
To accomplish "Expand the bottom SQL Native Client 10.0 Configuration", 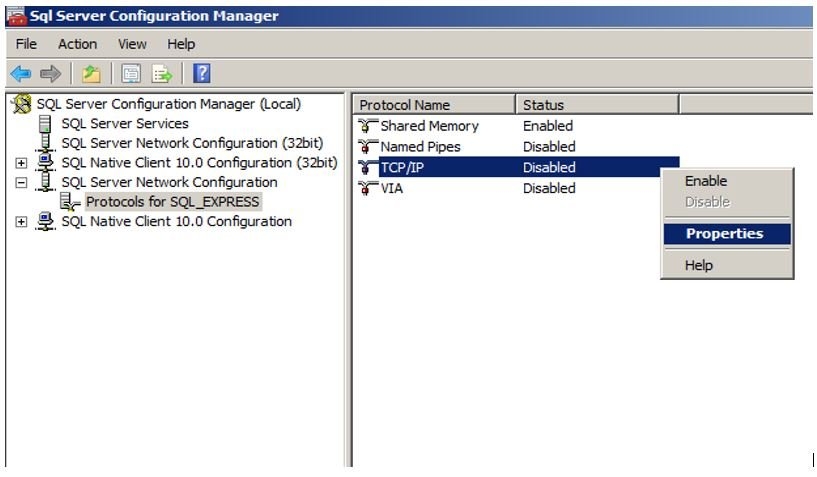I will click(x=22, y=222).
